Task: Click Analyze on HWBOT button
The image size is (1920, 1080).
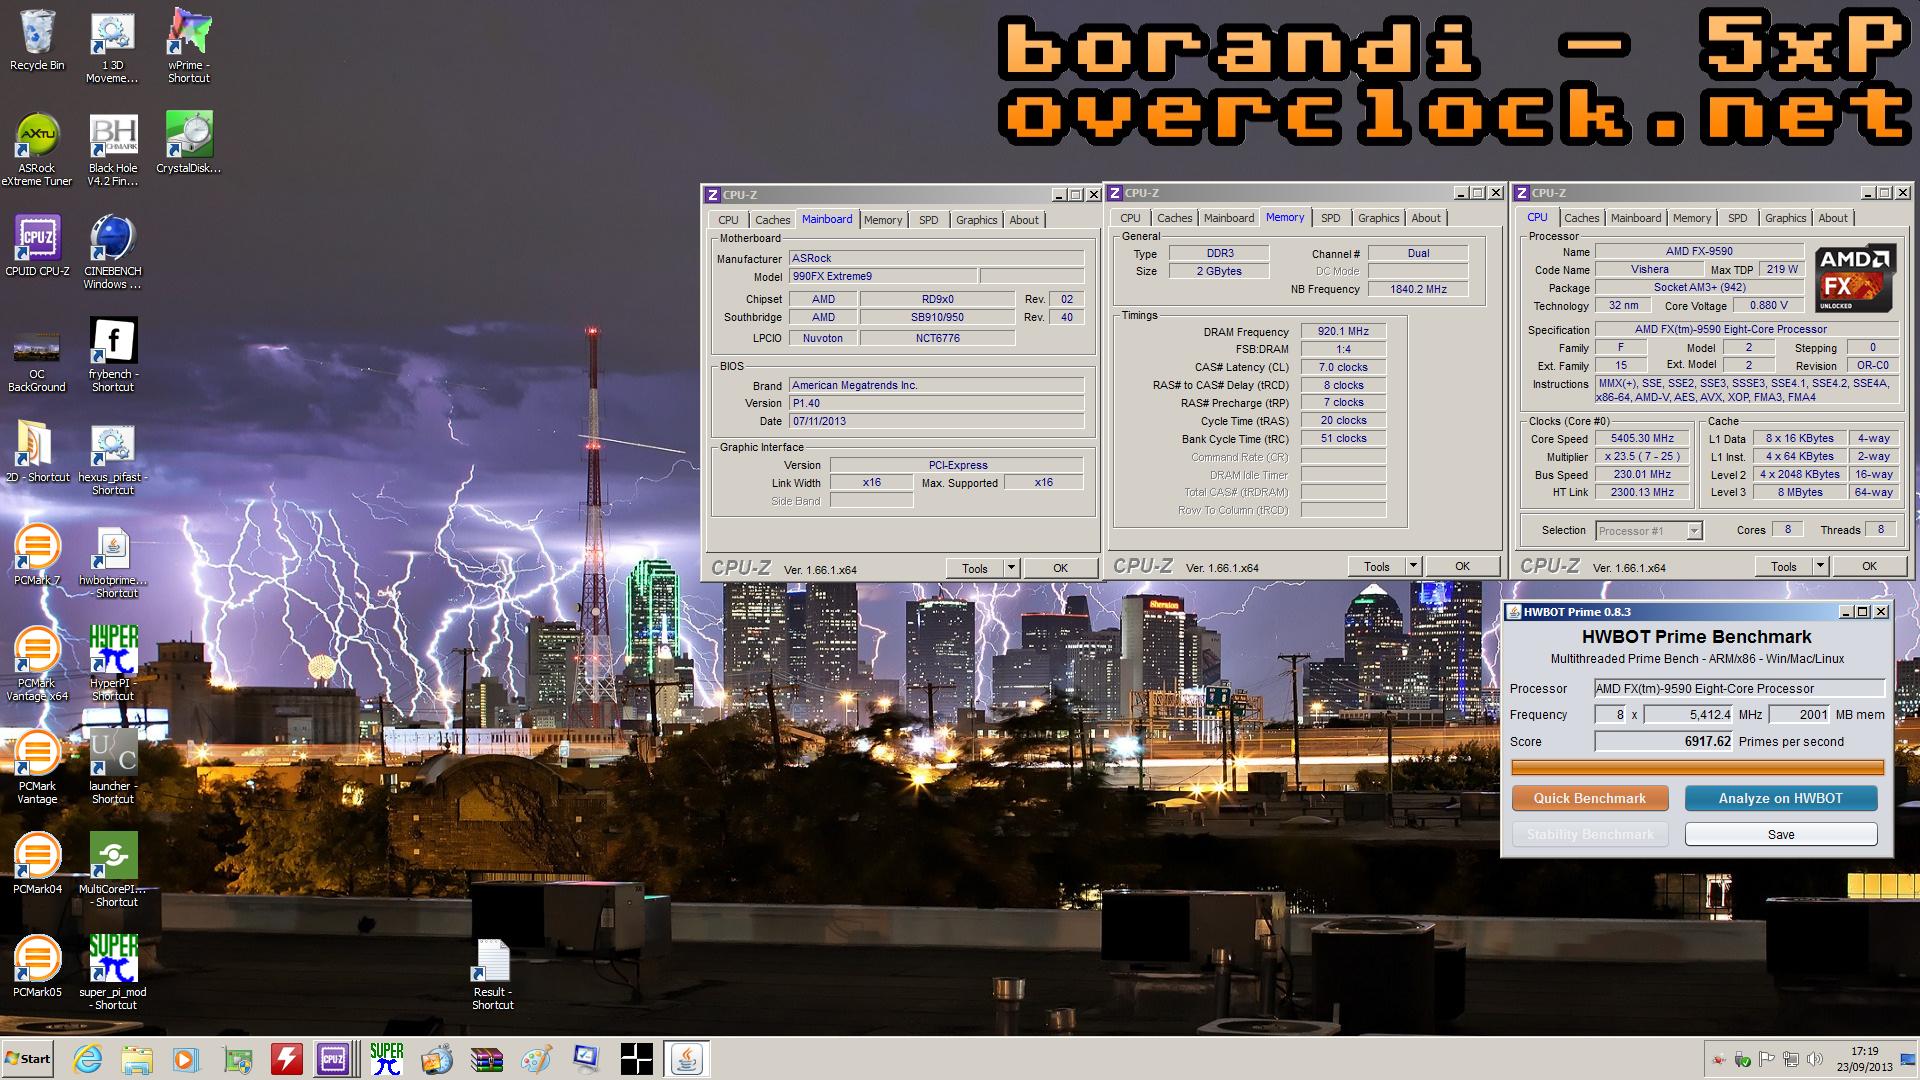Action: pos(1780,798)
